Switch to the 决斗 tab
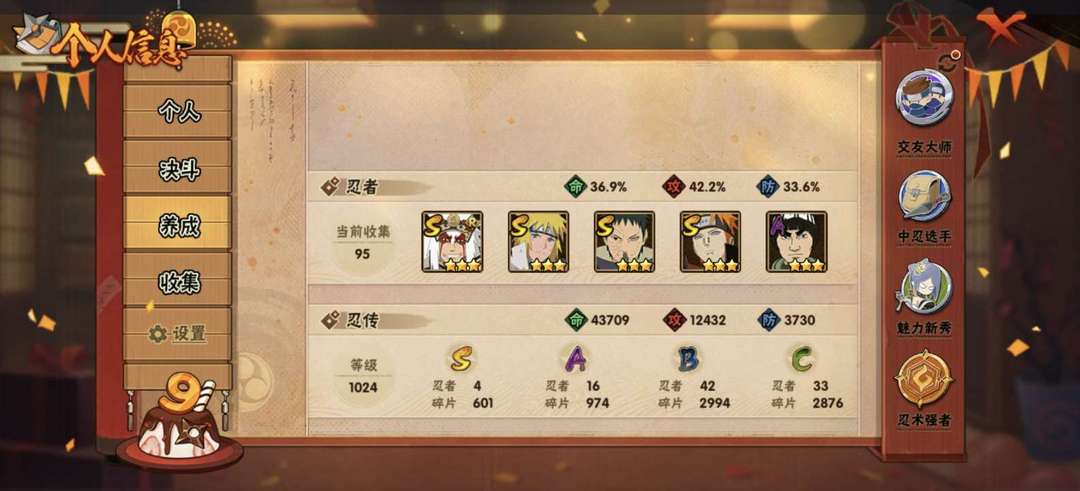This screenshot has width=1080, height=491. (x=178, y=167)
